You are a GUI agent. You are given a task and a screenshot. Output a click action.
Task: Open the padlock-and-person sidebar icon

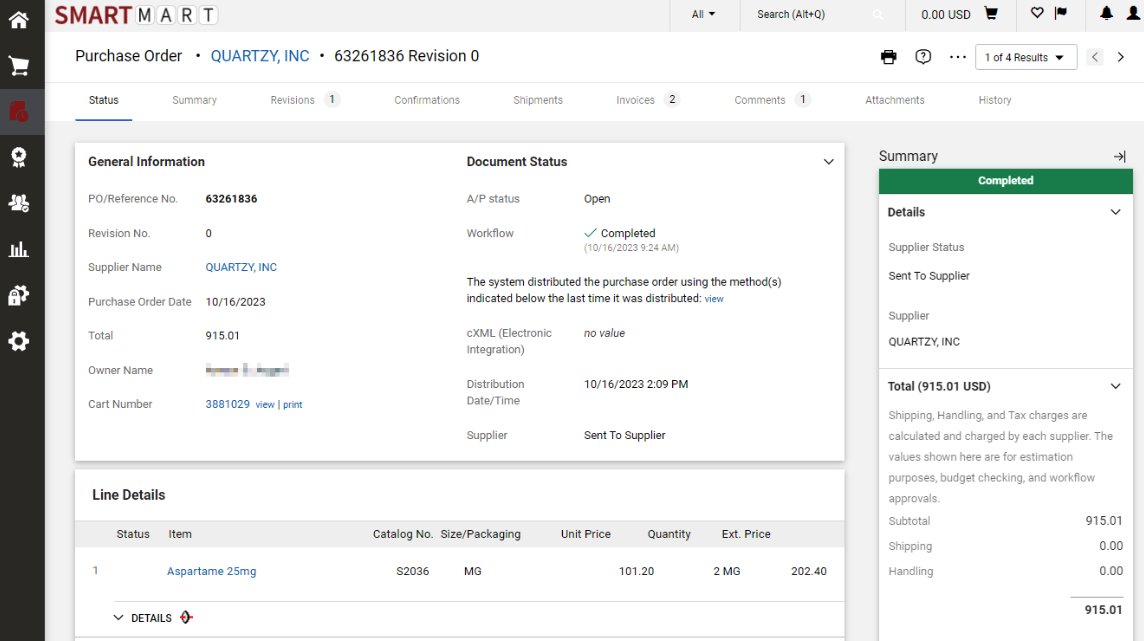point(19,295)
